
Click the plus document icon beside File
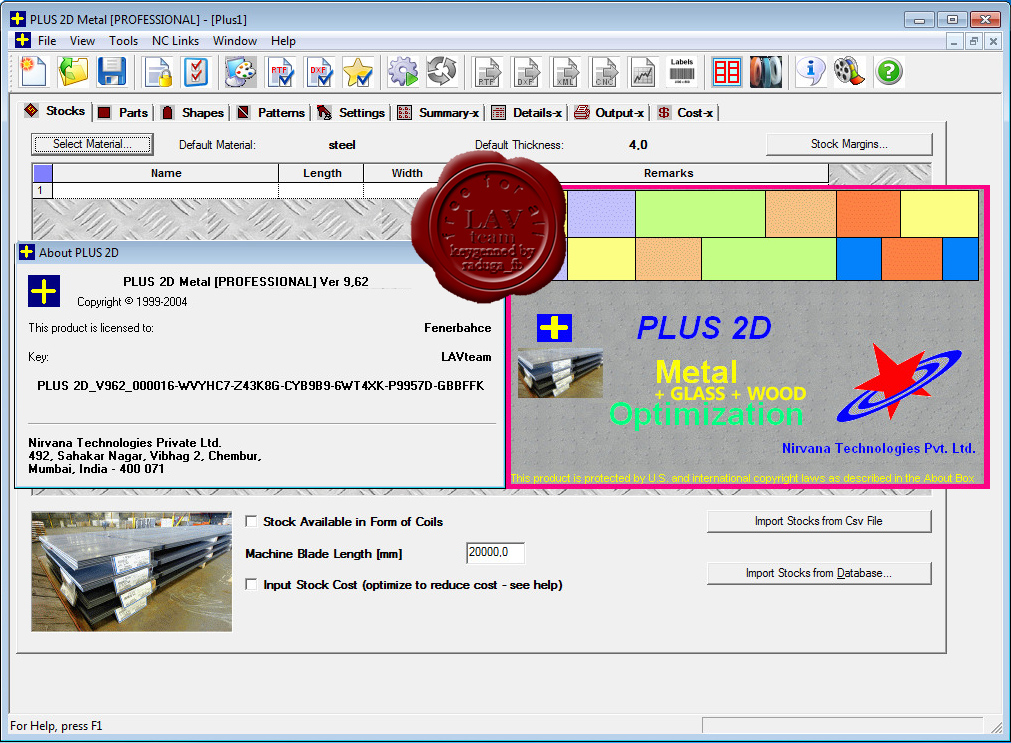(23, 40)
